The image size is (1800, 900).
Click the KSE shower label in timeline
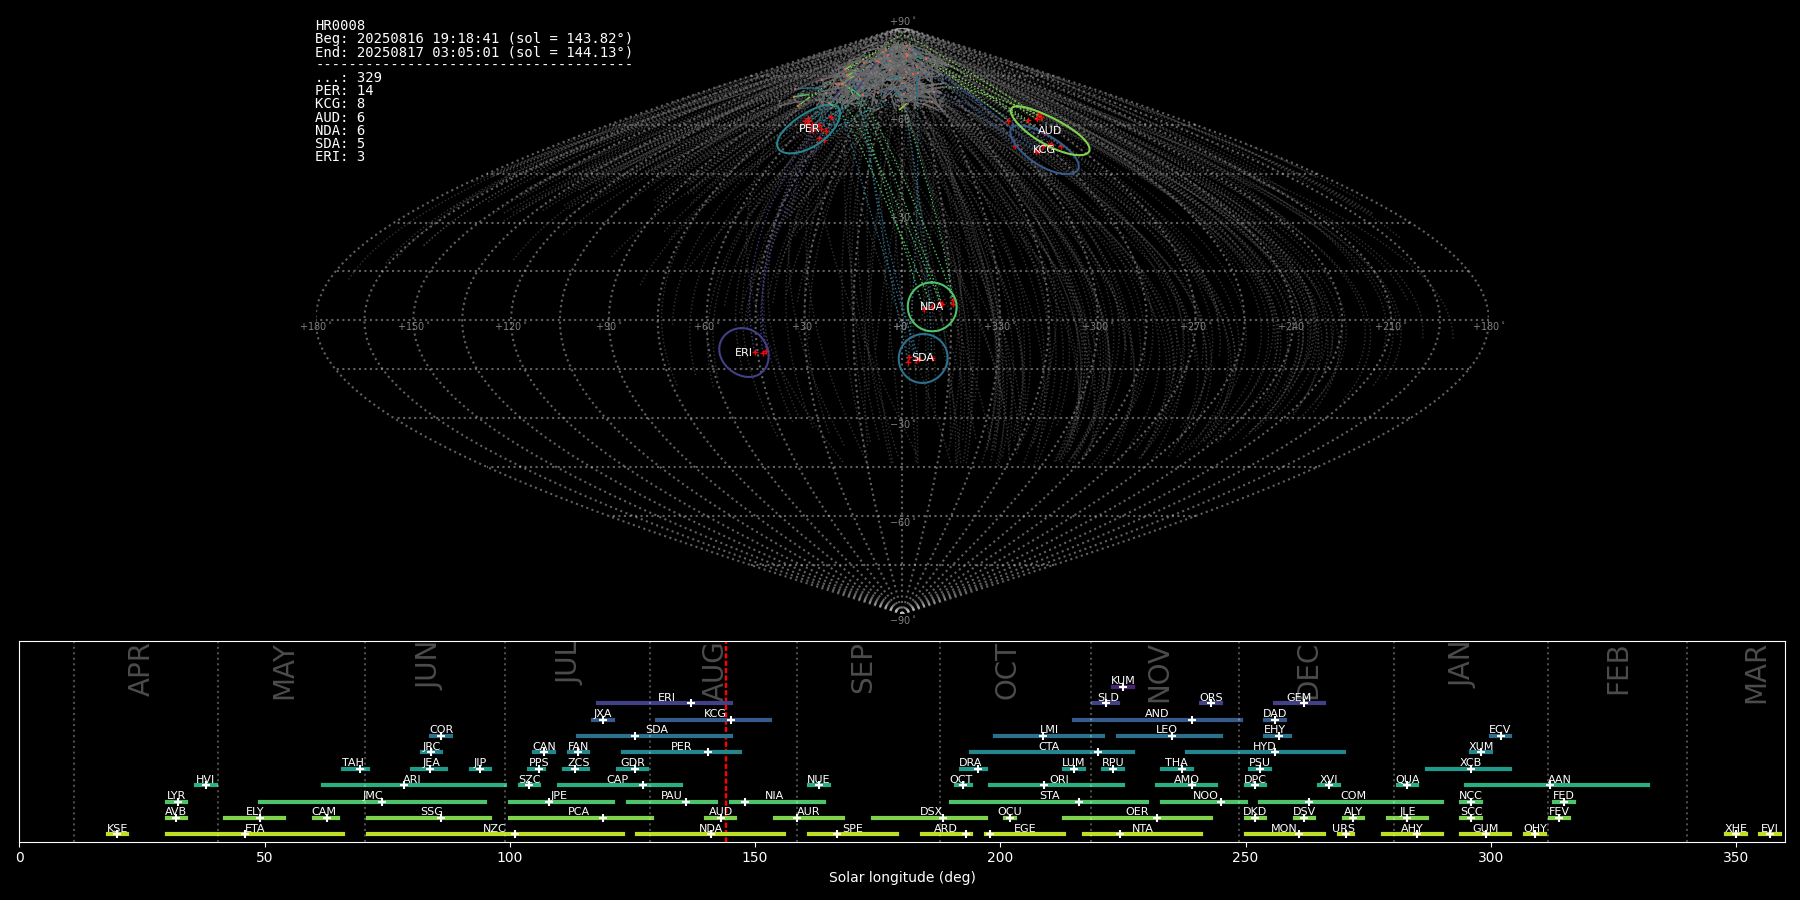pyautogui.click(x=117, y=829)
